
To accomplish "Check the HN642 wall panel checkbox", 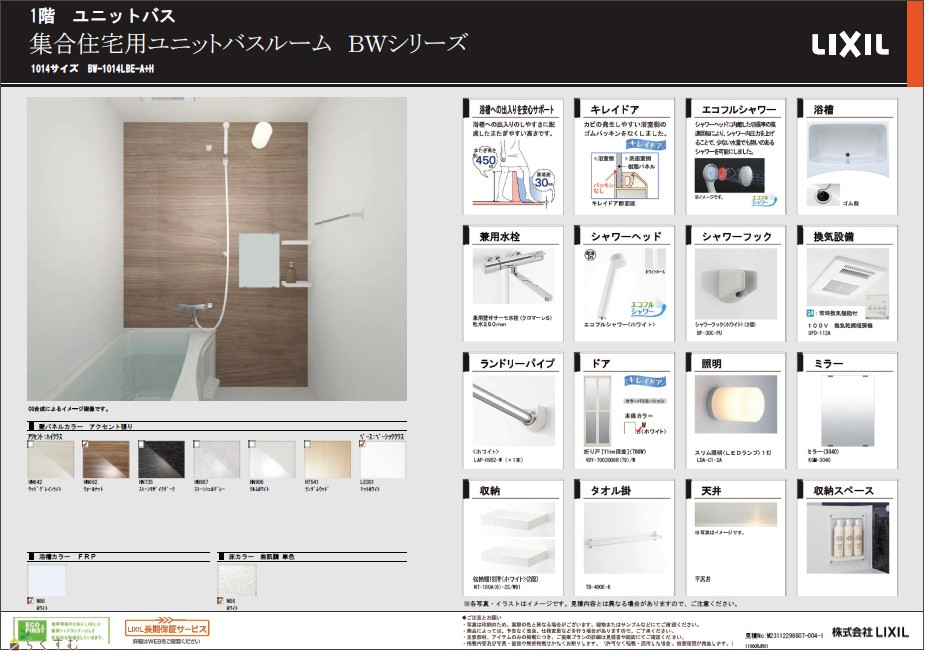I will pyautogui.click(x=31, y=442).
